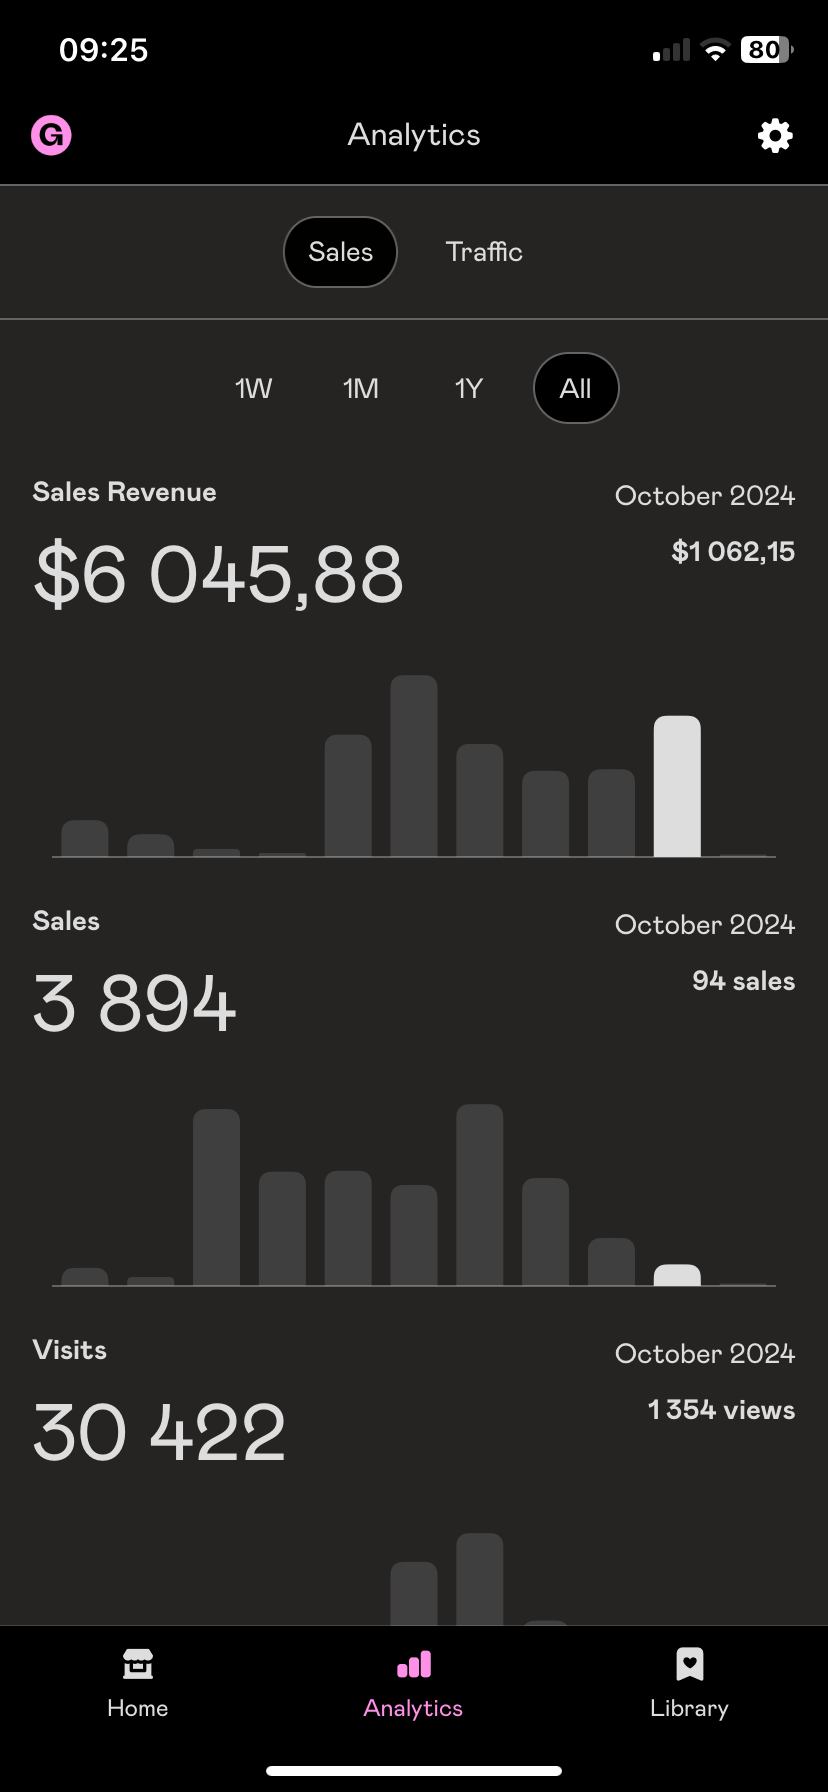Tap the battery indicator showing 80

click(766, 50)
